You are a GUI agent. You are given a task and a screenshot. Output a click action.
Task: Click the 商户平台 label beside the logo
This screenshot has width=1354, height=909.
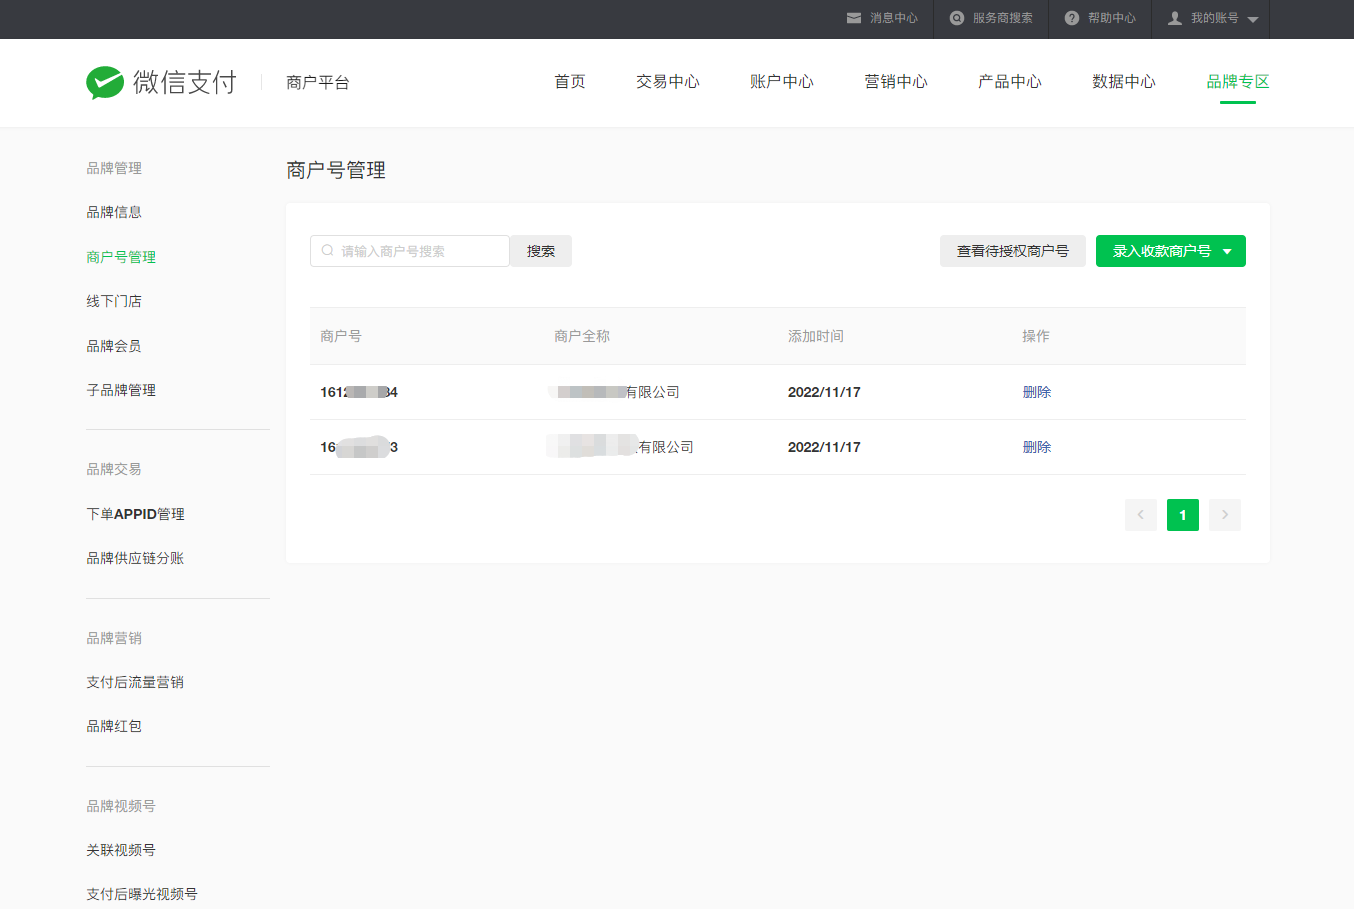(318, 82)
